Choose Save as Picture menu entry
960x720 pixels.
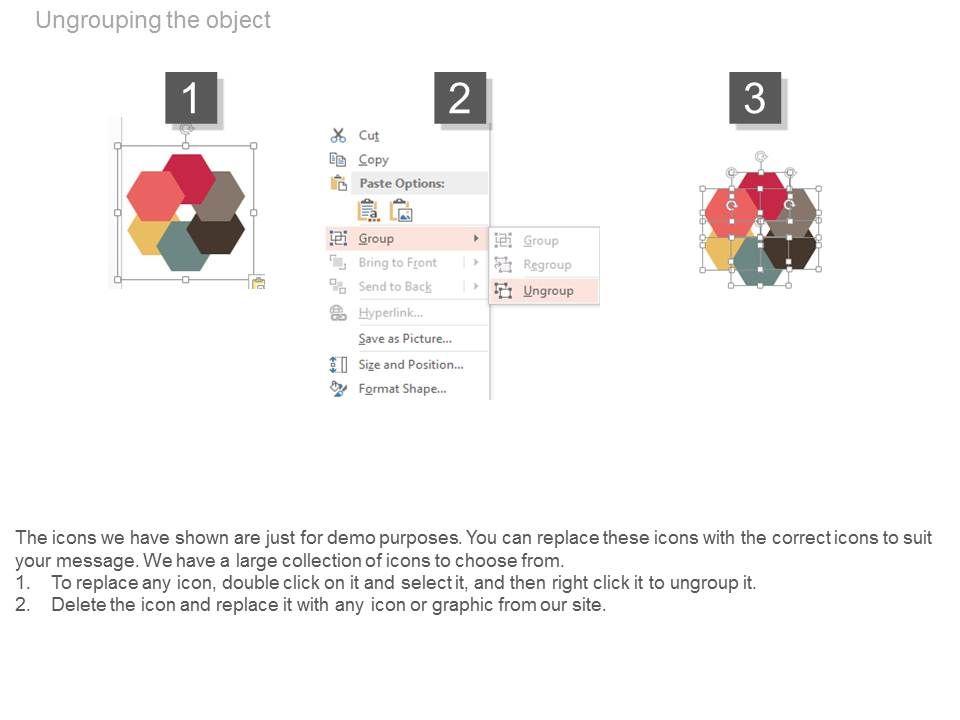404,339
